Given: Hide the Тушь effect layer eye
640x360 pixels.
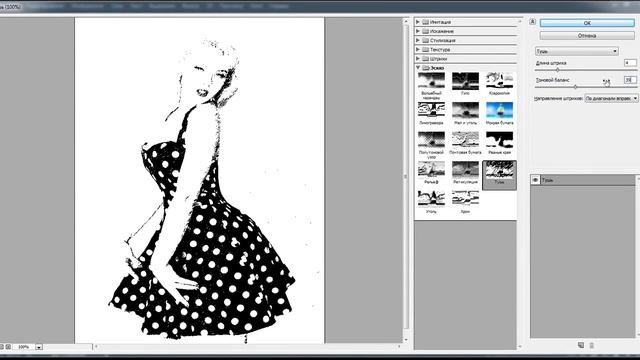Looking at the screenshot, I should [x=535, y=180].
